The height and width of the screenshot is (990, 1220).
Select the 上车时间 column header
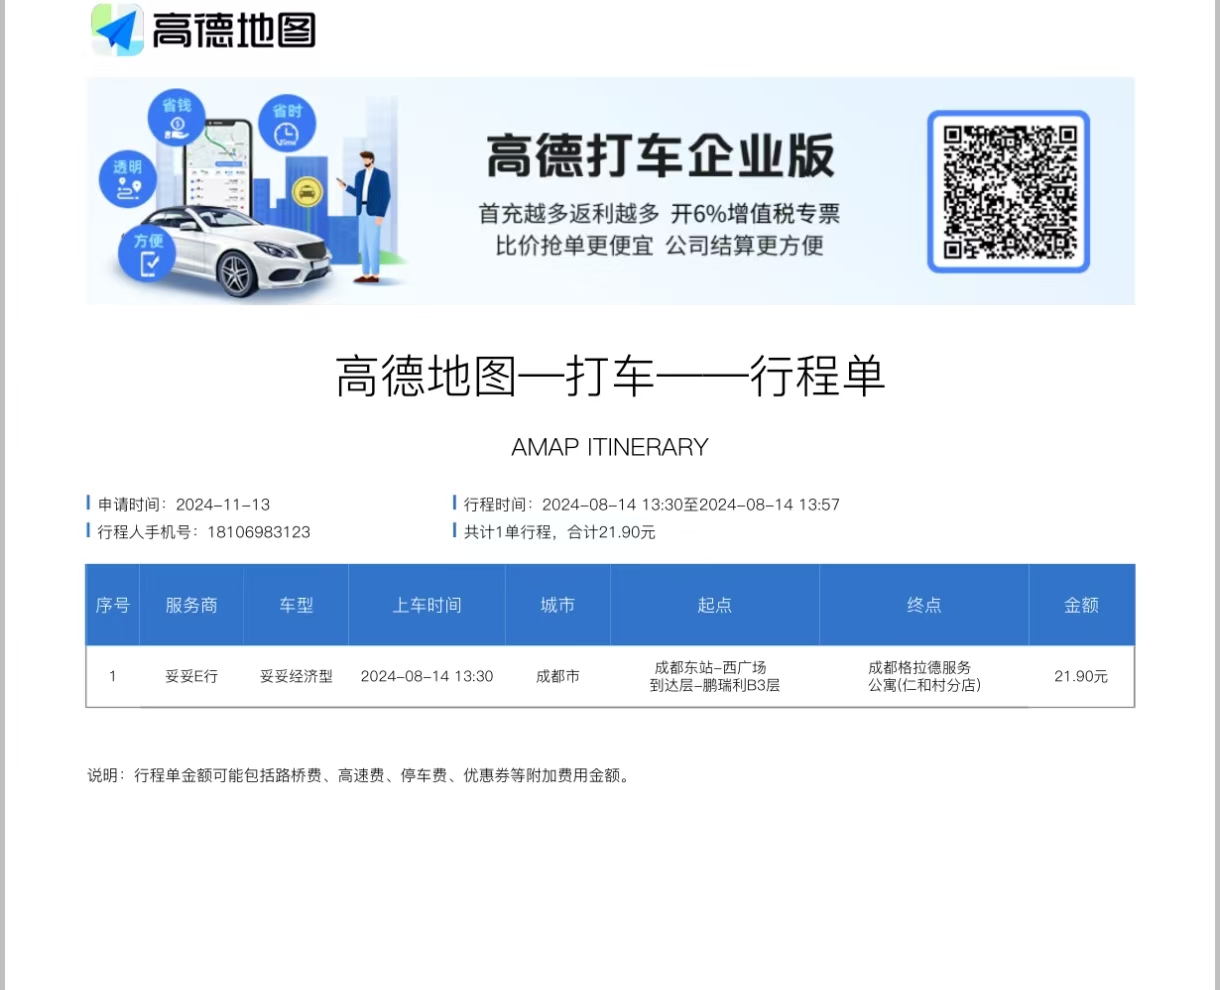point(427,605)
